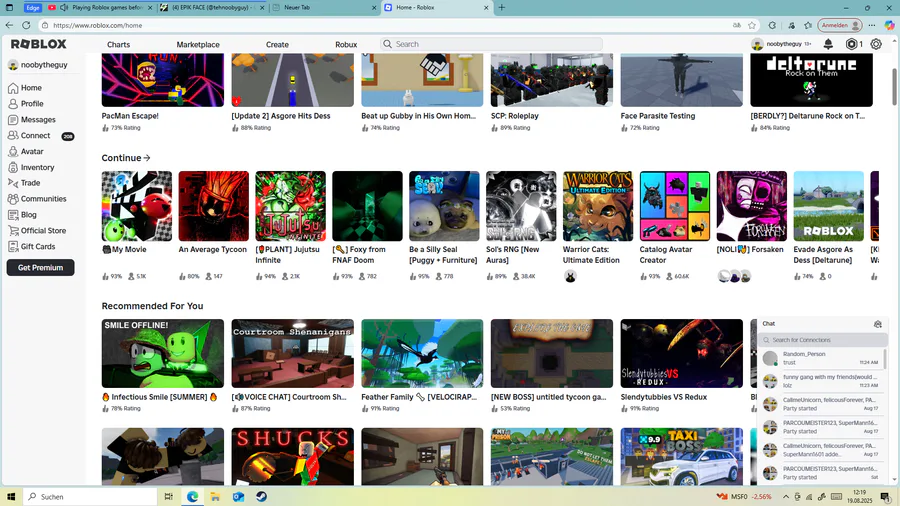Open File Explorer from the taskbar
This screenshot has width=900, height=506.
tap(215, 497)
